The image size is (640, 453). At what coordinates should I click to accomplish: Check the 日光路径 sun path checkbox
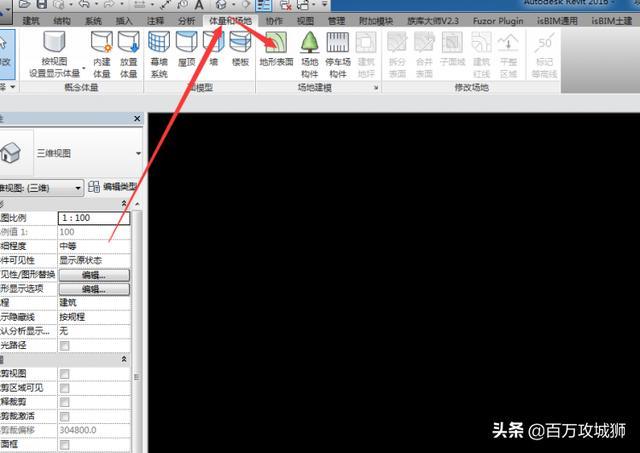(x=65, y=345)
